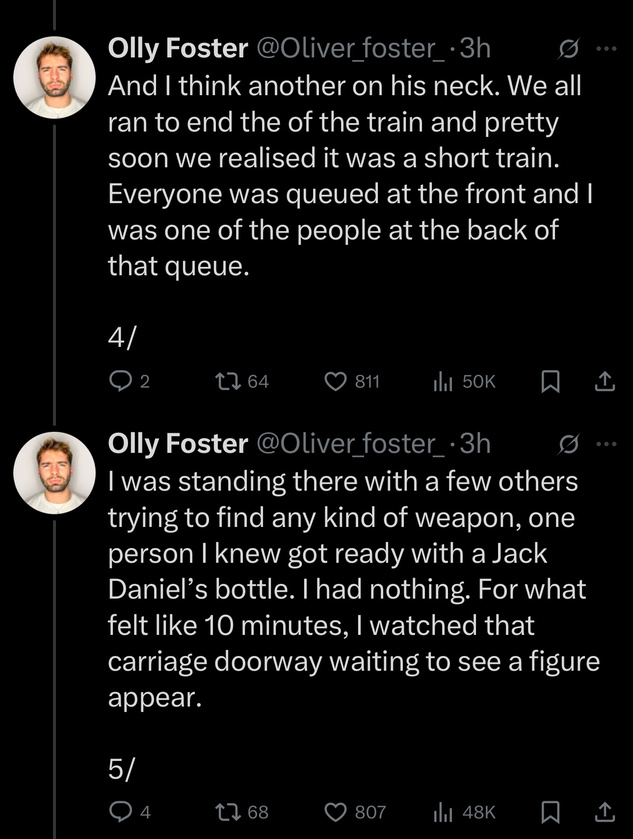Tap the Grok icon on second tweet
Viewport: 633px width, 839px height.
coord(568,443)
